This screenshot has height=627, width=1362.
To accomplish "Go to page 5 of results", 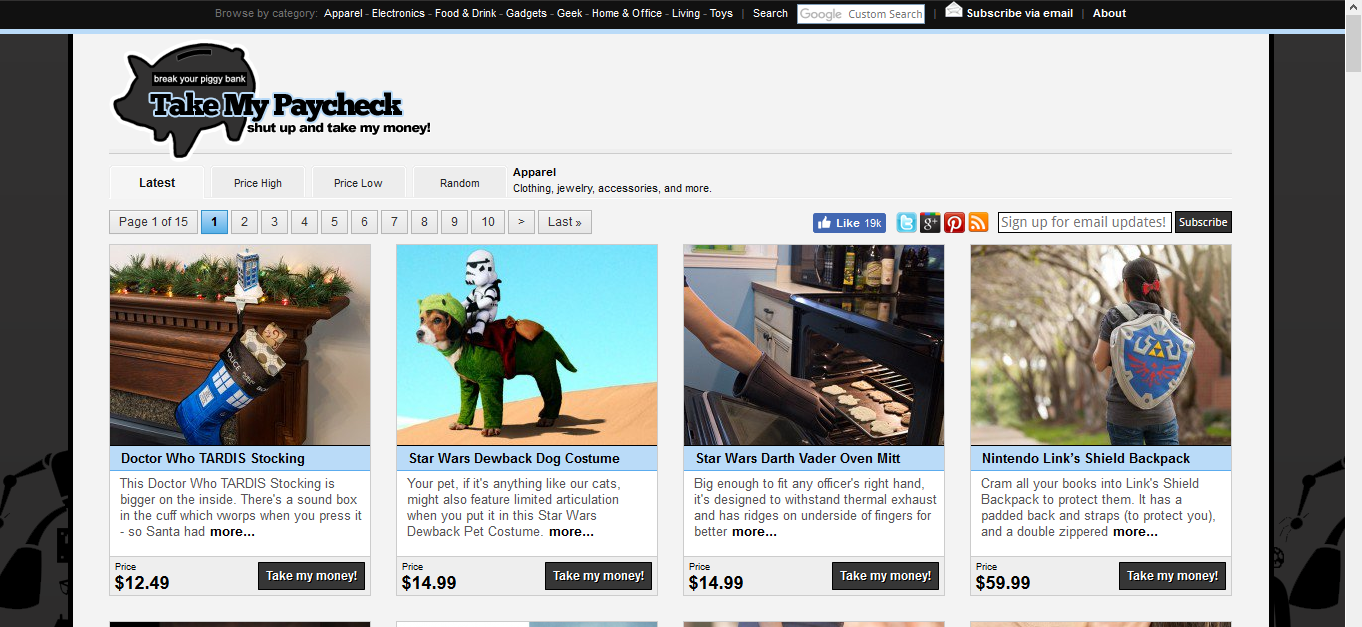I will (334, 222).
